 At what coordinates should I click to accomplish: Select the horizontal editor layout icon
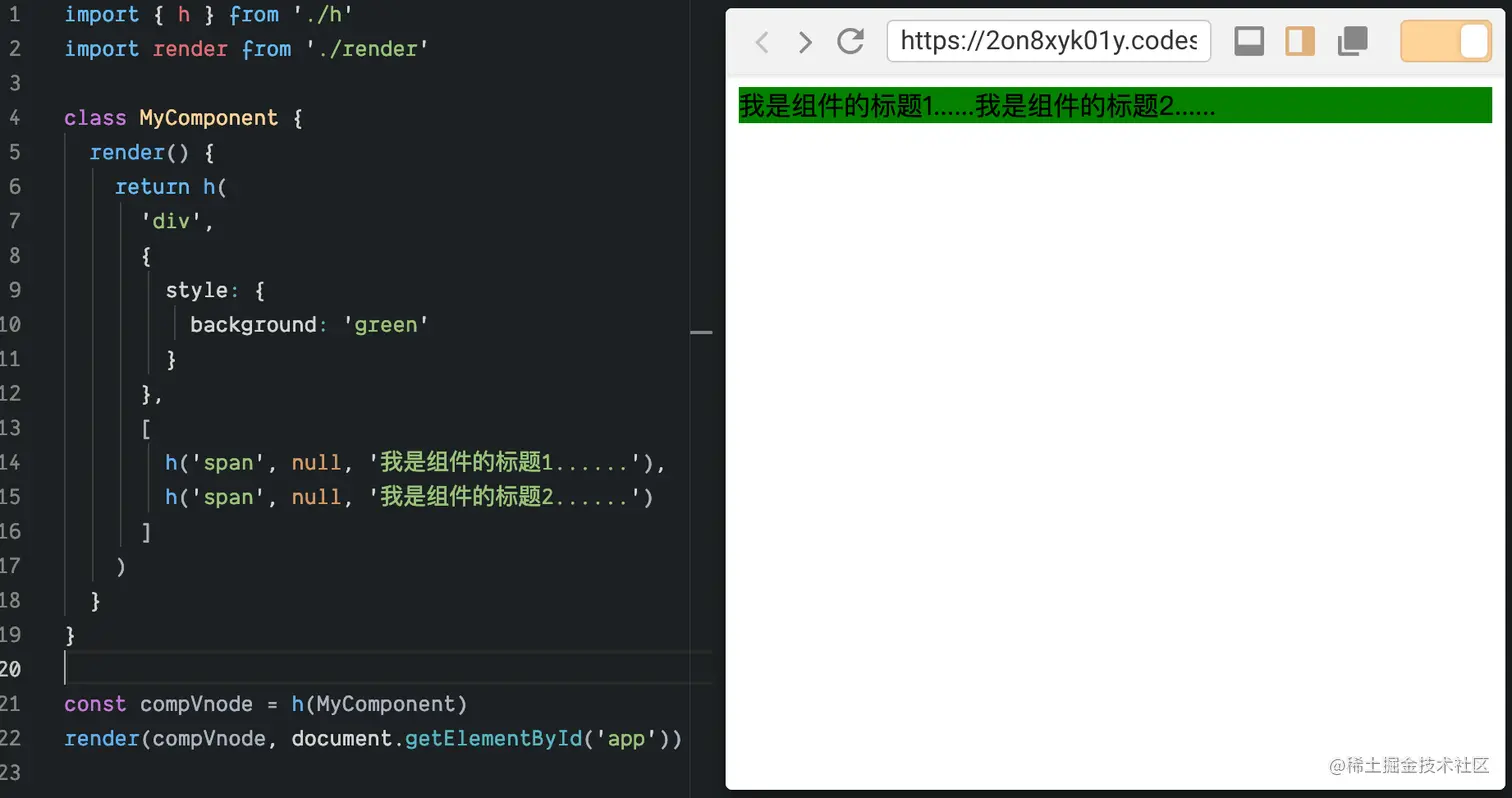tap(1248, 41)
